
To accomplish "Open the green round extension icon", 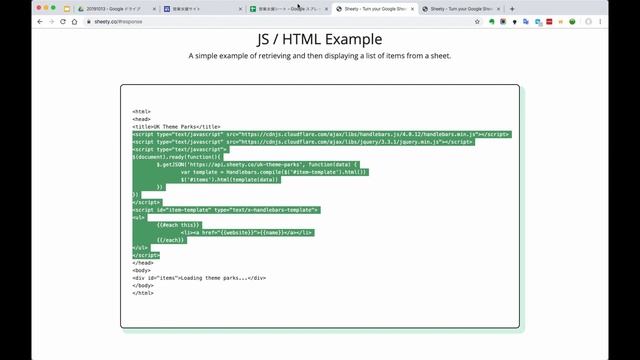I will point(572,22).
